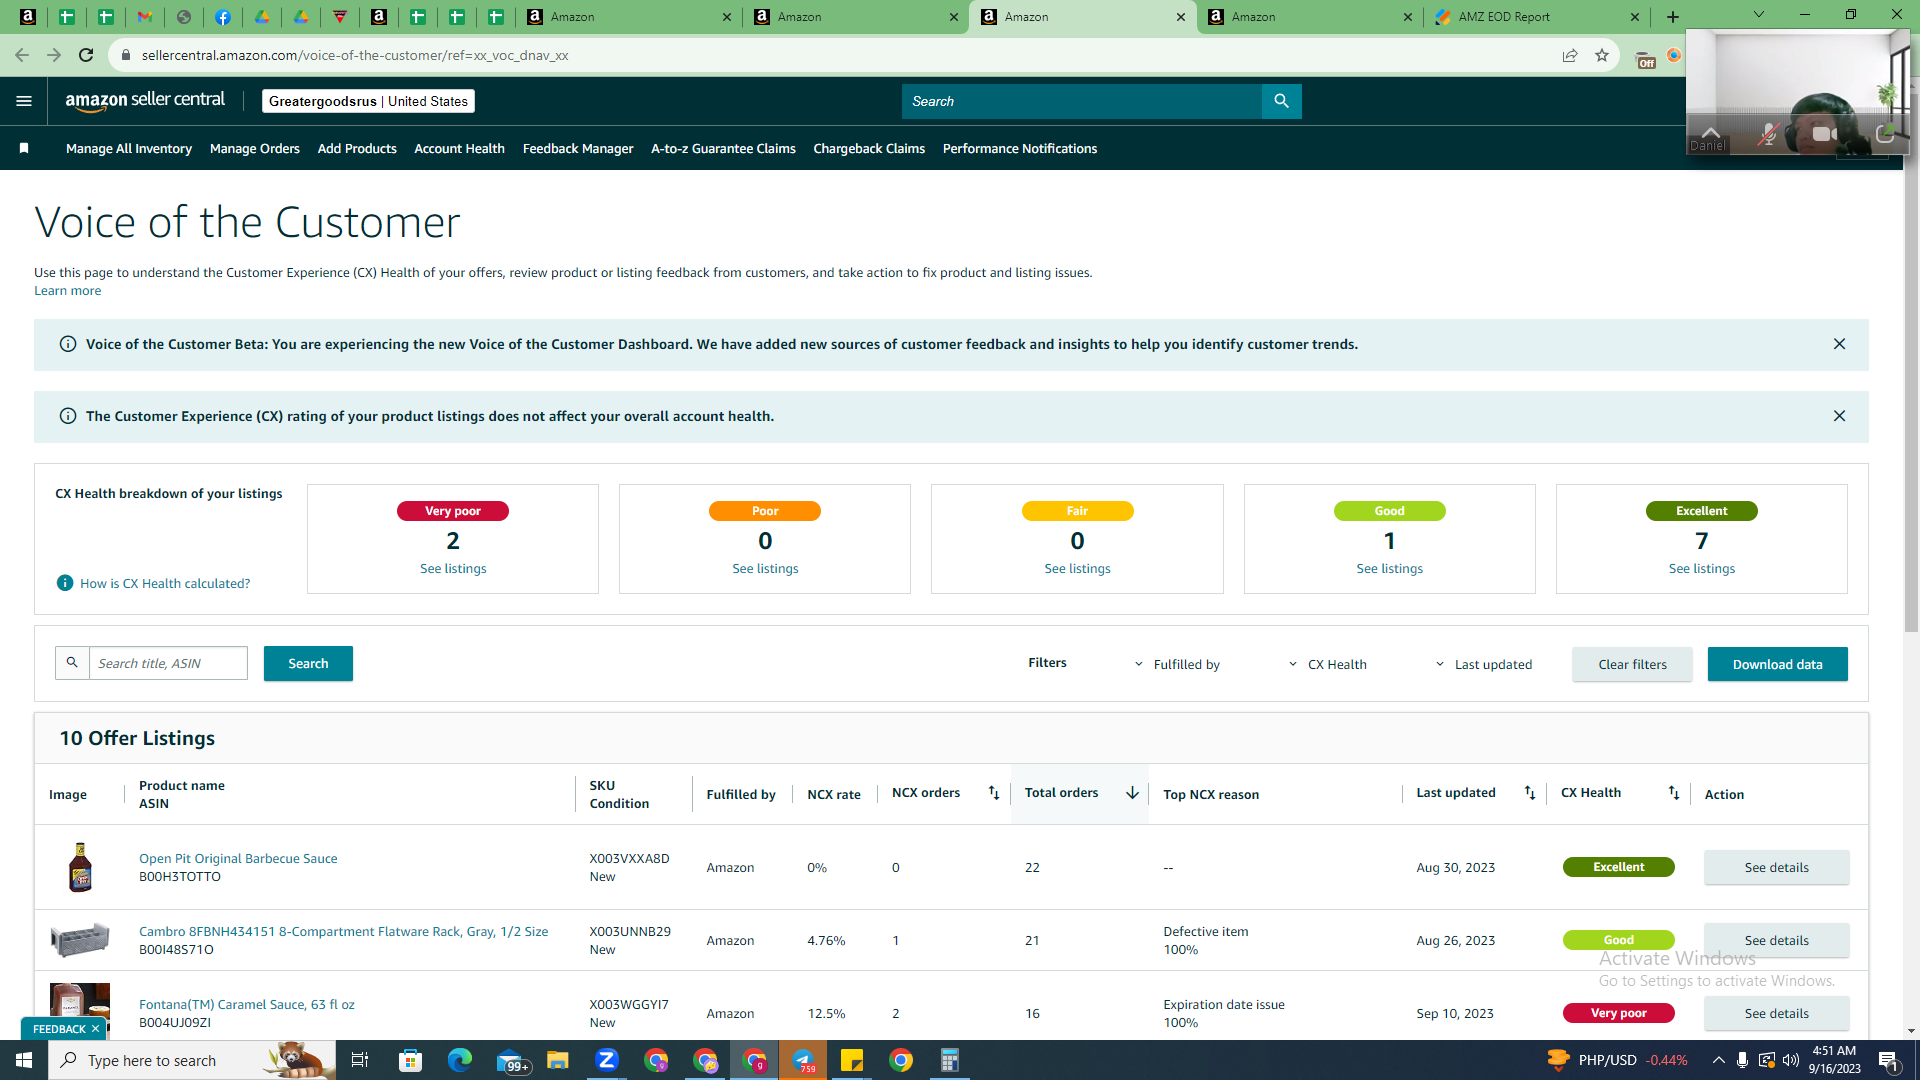Expand the Fulfilled by filter
The height and width of the screenshot is (1080, 1920).
[1177, 664]
